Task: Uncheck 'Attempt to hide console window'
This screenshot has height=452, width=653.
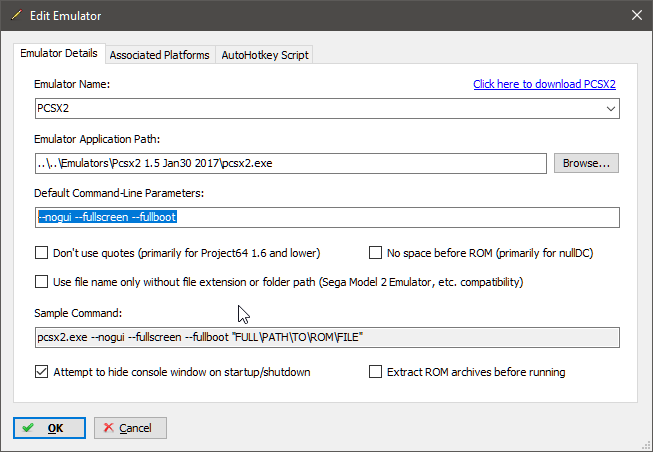Action: coord(41,372)
